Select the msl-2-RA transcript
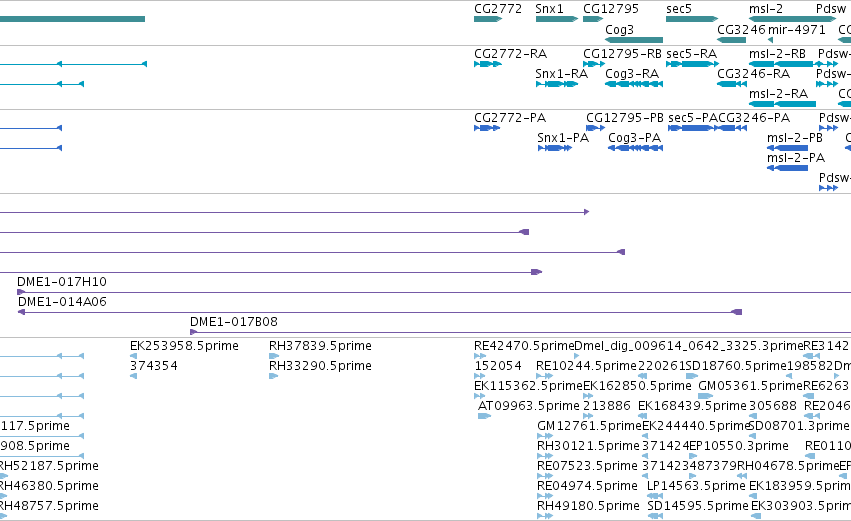 pyautogui.click(x=782, y=104)
